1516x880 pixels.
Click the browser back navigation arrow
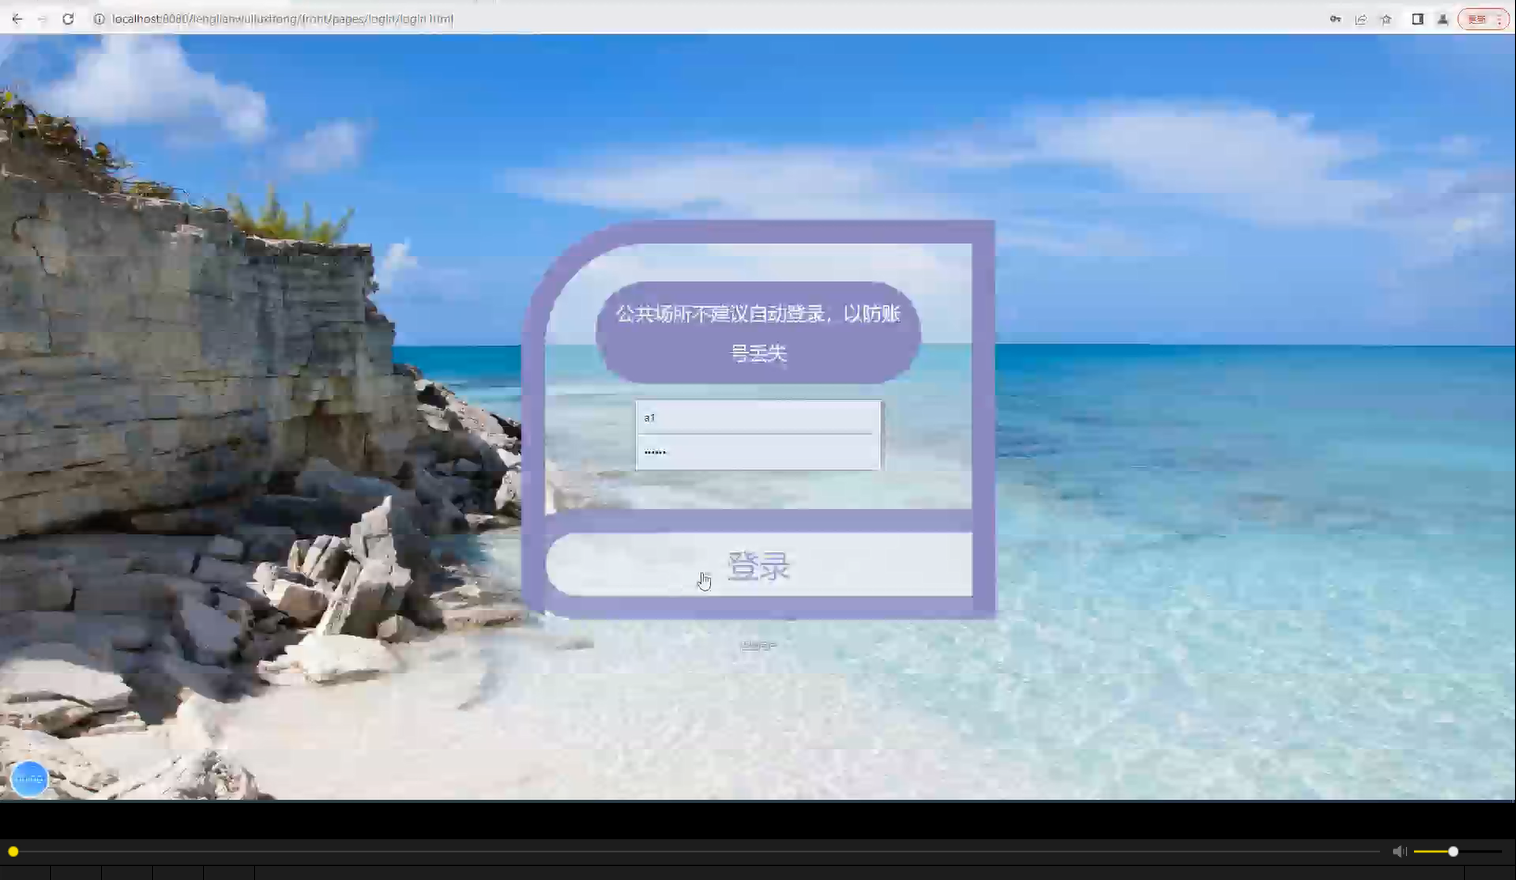pyautogui.click(x=16, y=18)
